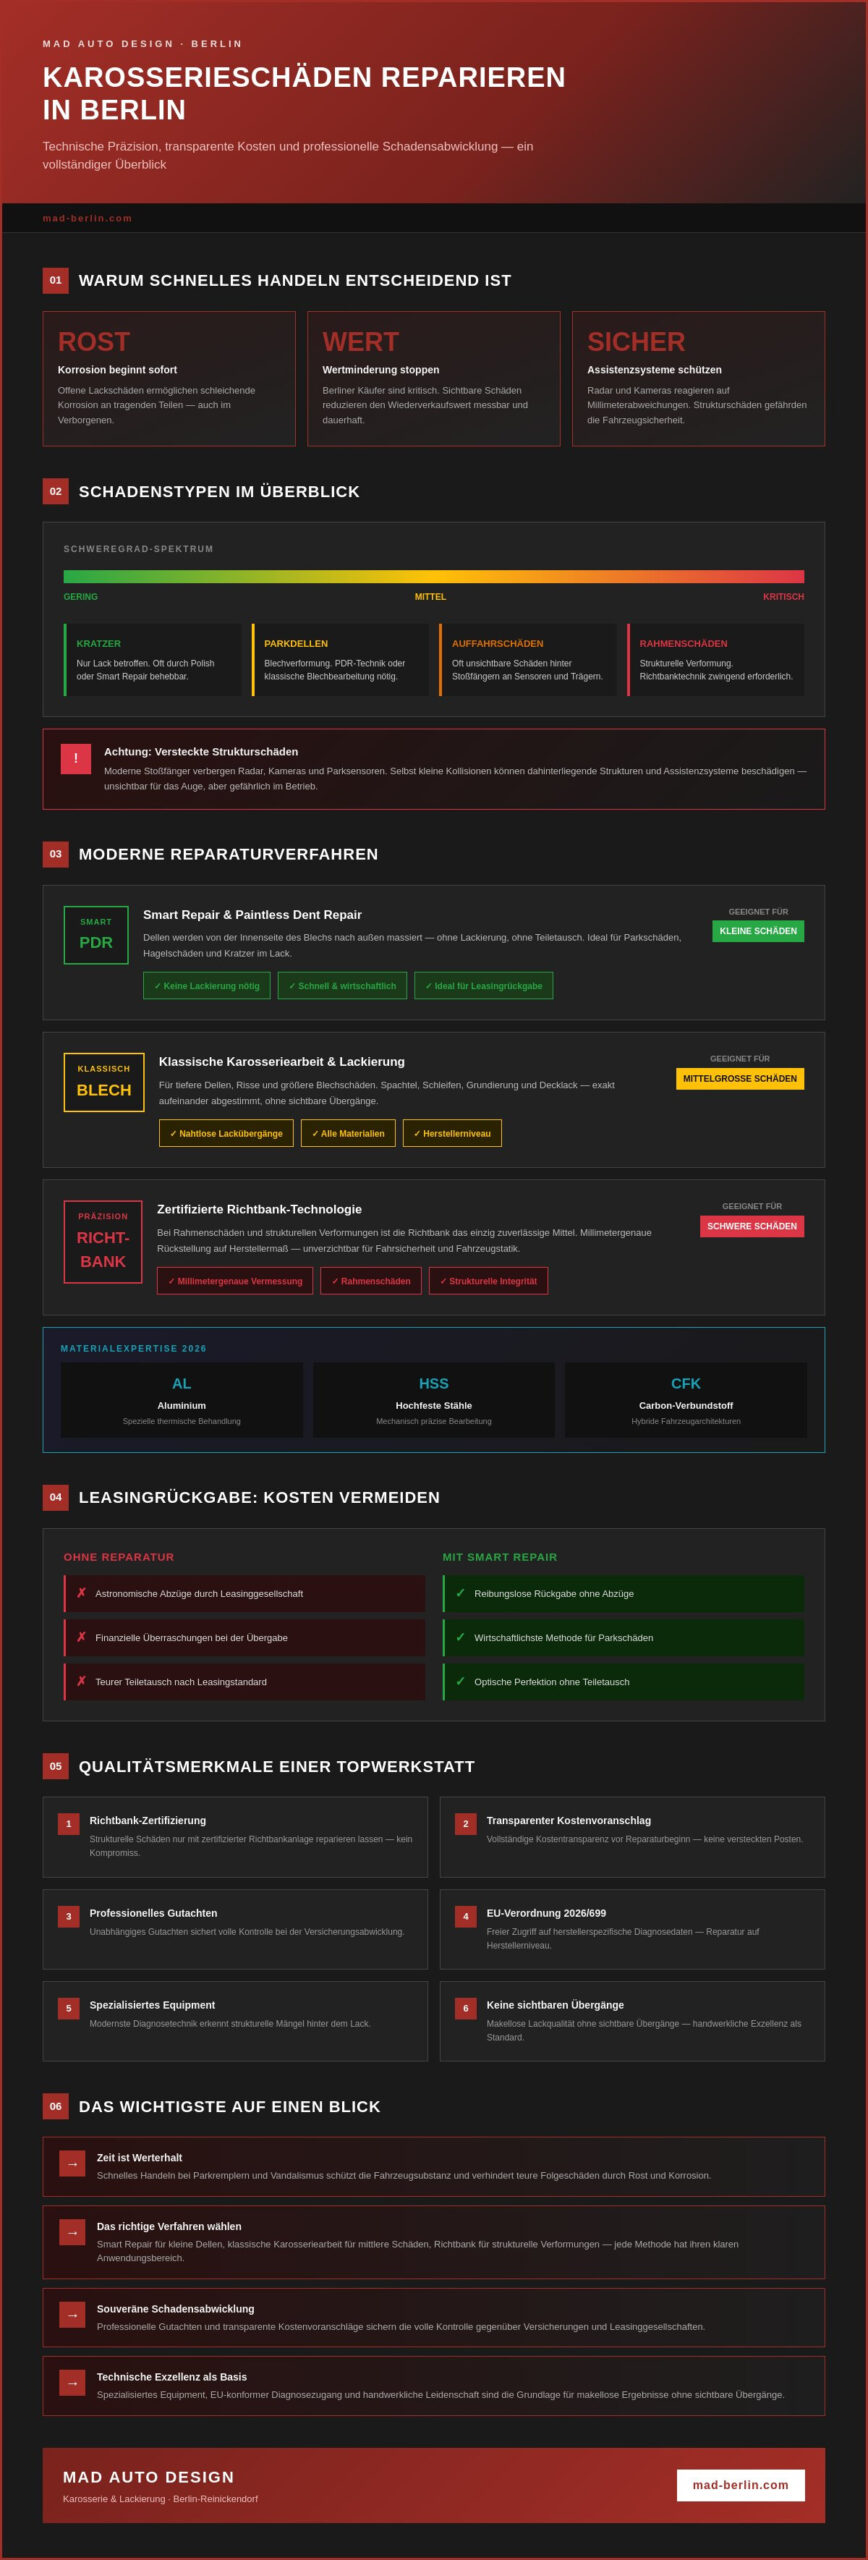The width and height of the screenshot is (868, 2560).
Task: Select the CFK Carbon-Verbundstoff material card
Action: (686, 1400)
